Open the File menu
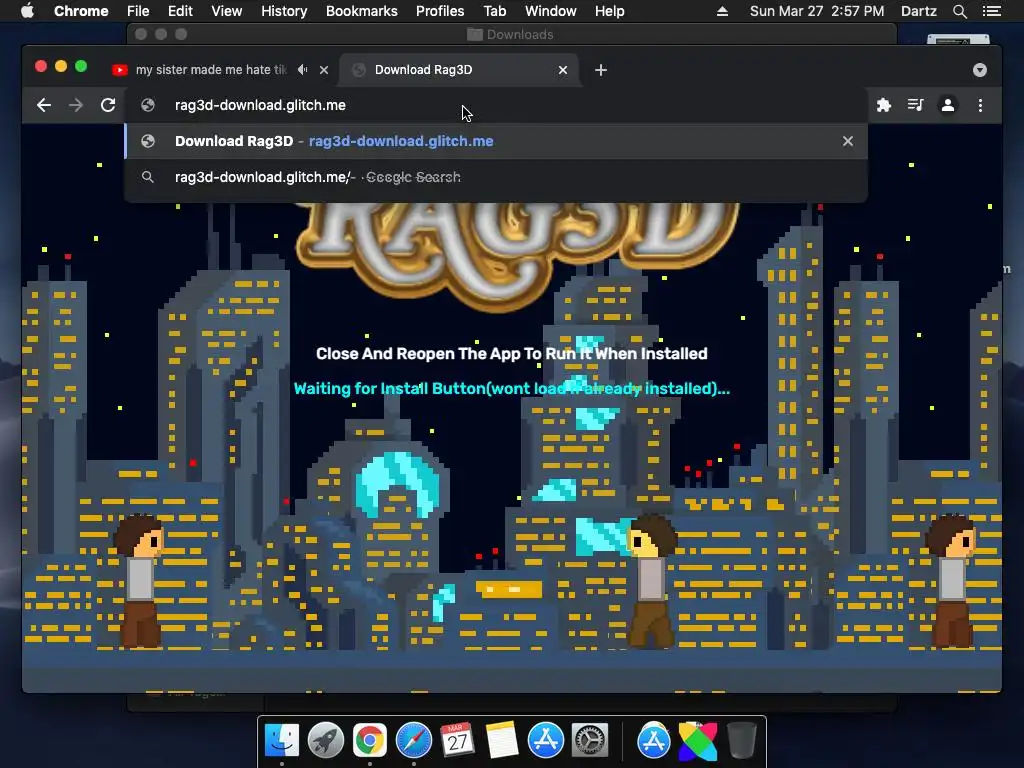1024x768 pixels. (x=138, y=11)
